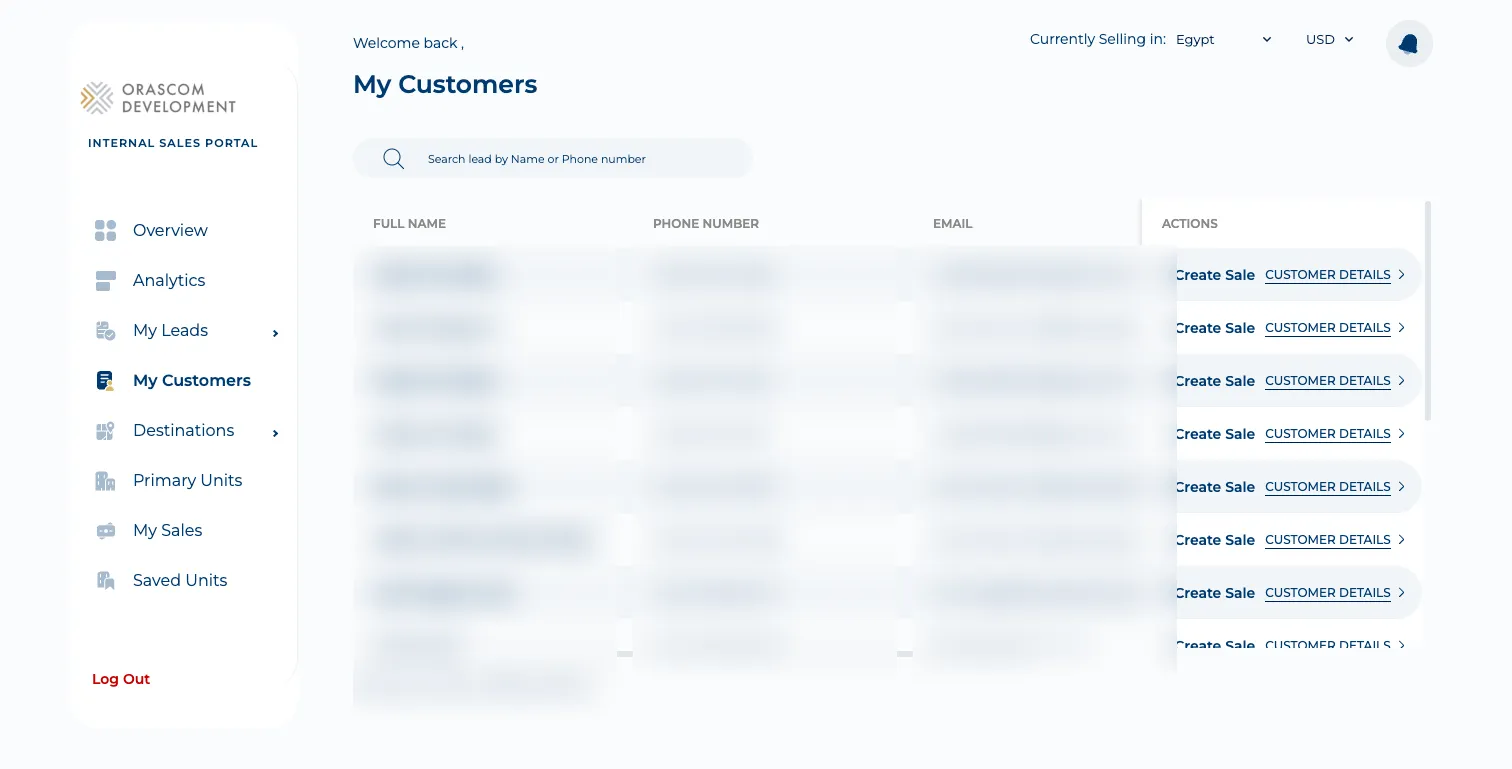Viewport: 1512px width, 769px height.
Task: Click Create Sale in third row
Action: [1215, 381]
